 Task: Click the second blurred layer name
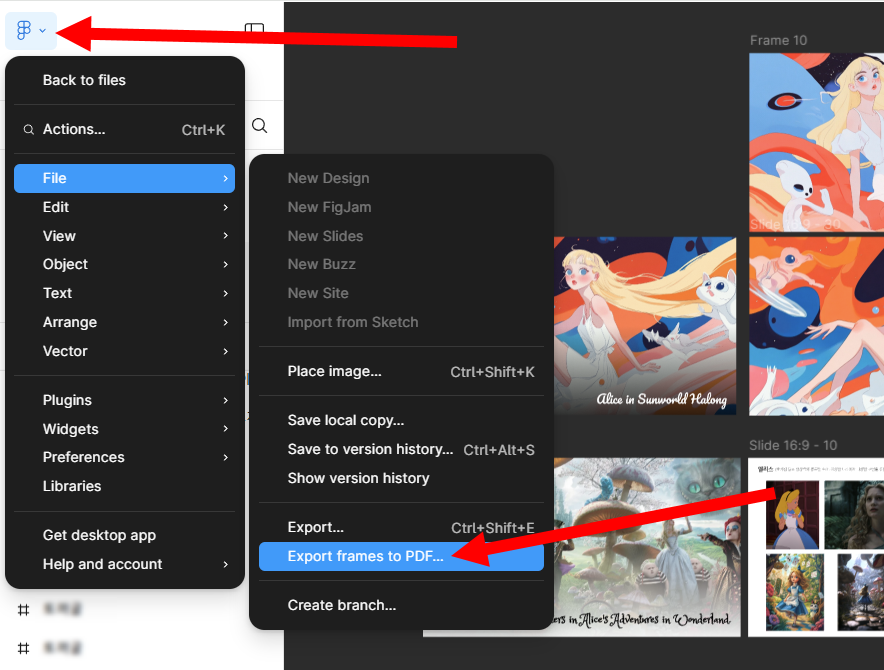point(62,648)
